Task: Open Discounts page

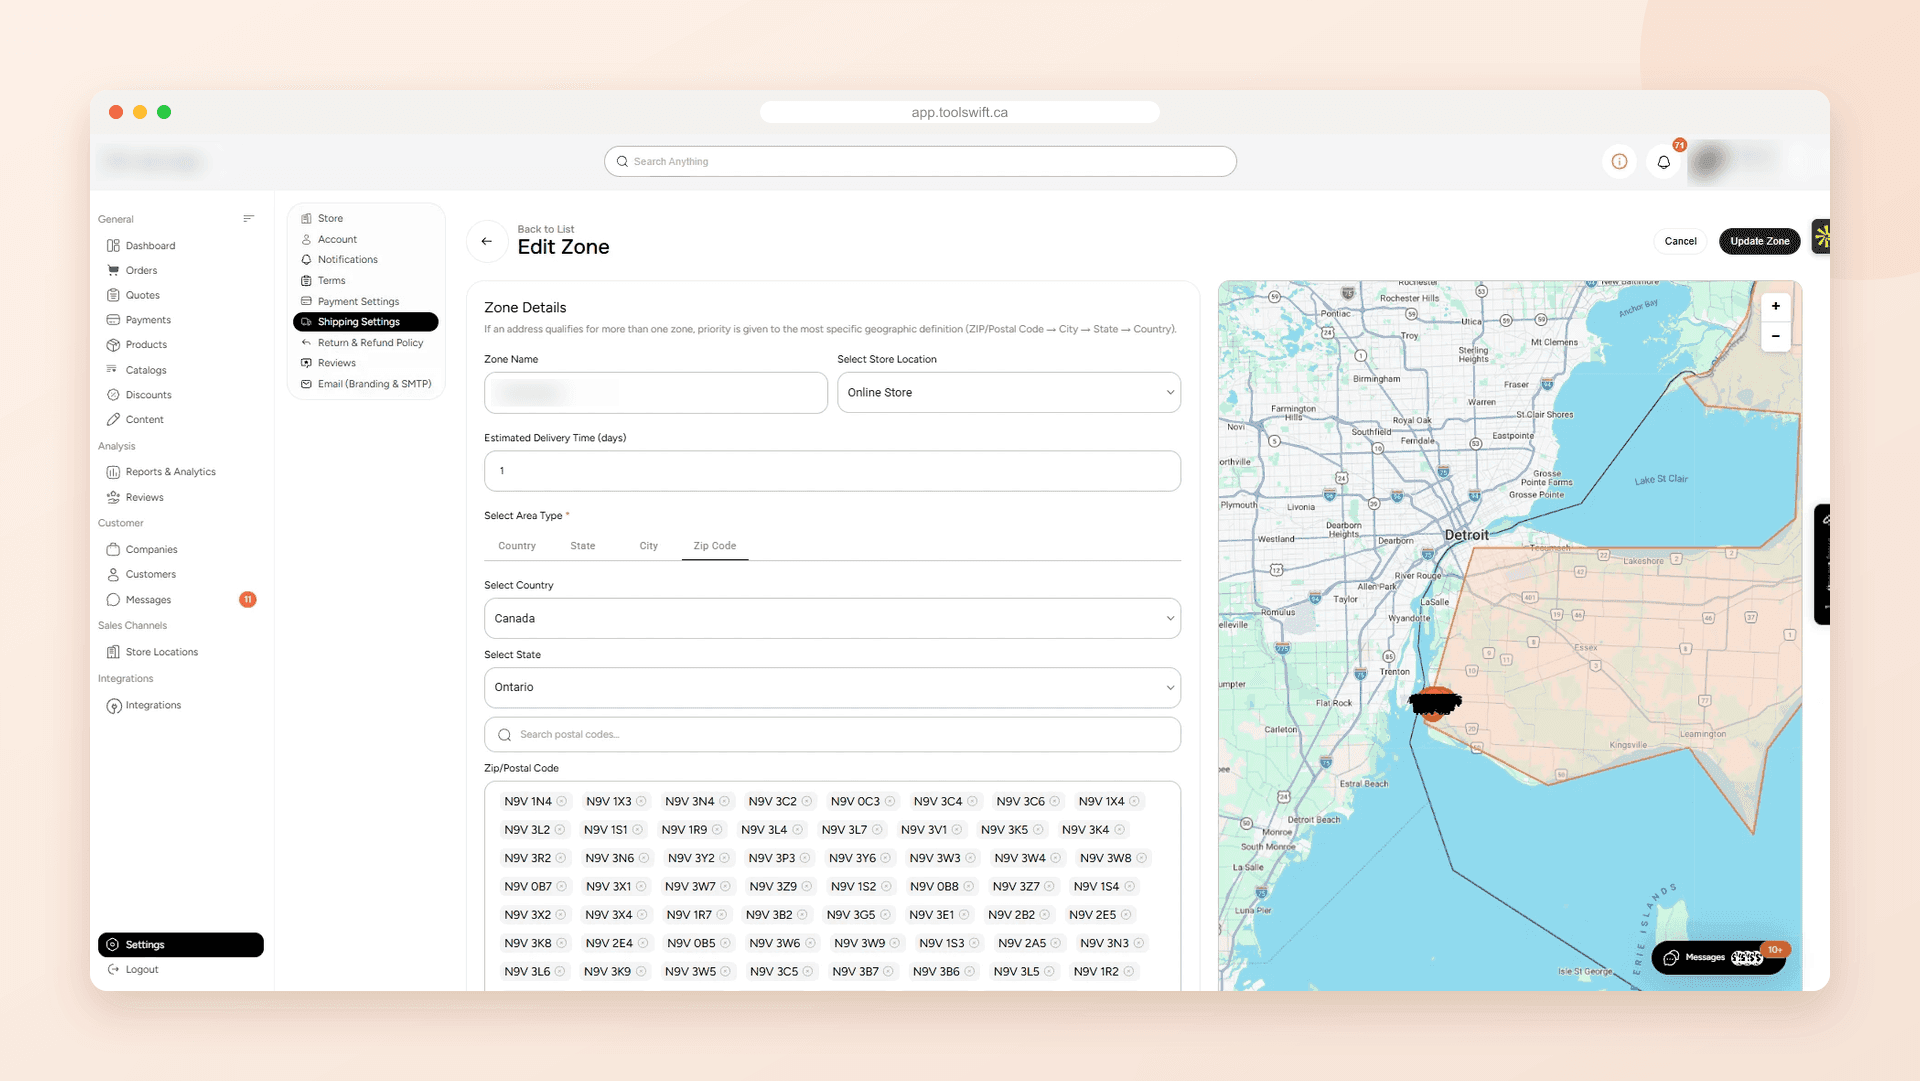Action: tap(148, 395)
